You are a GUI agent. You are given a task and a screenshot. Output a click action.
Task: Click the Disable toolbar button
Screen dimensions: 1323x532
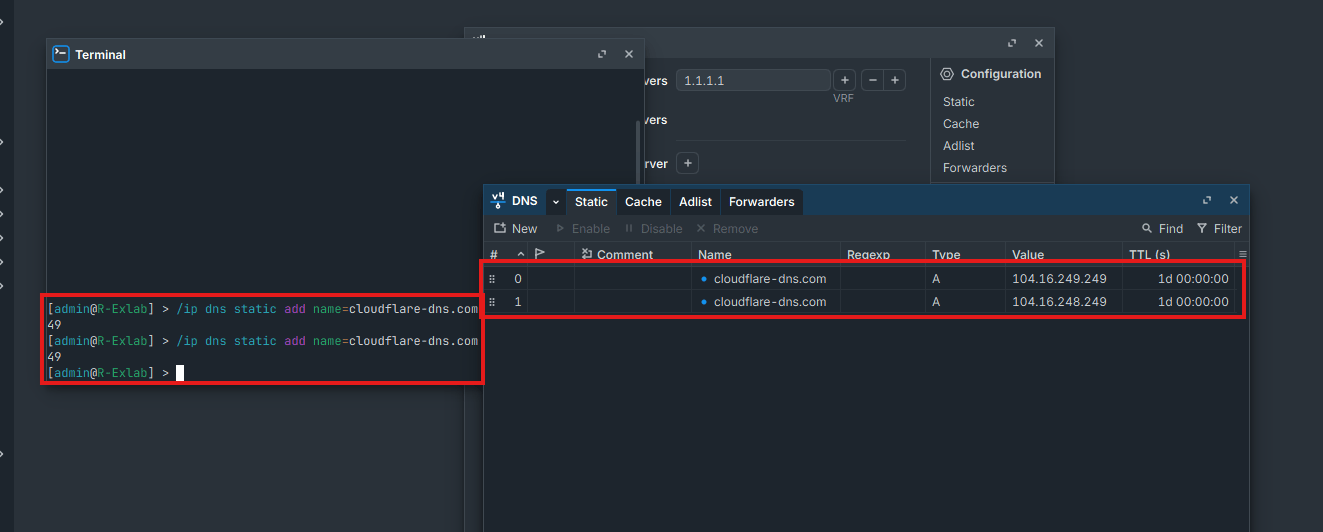point(653,229)
